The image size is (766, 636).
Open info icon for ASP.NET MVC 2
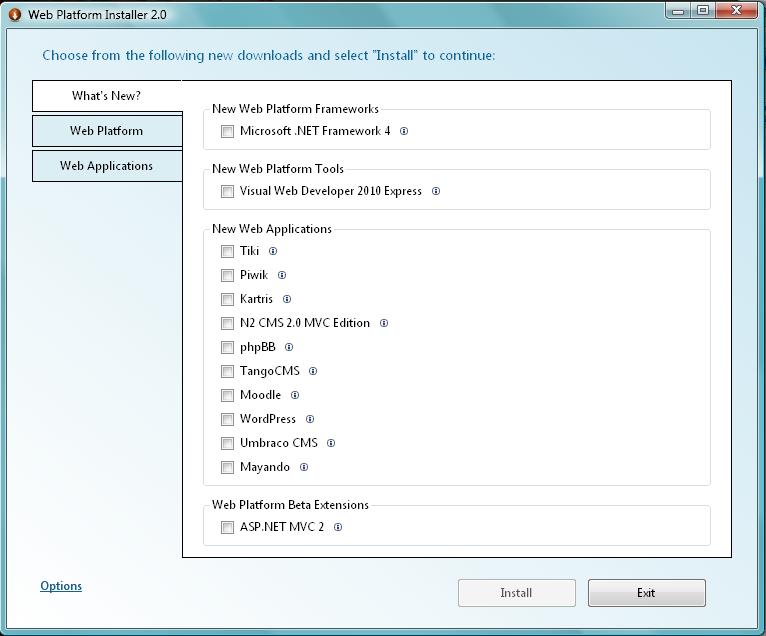pos(338,527)
